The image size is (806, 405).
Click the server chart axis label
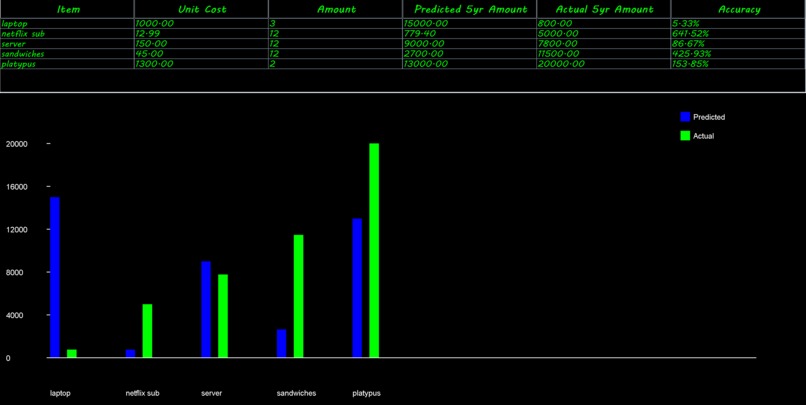(211, 393)
